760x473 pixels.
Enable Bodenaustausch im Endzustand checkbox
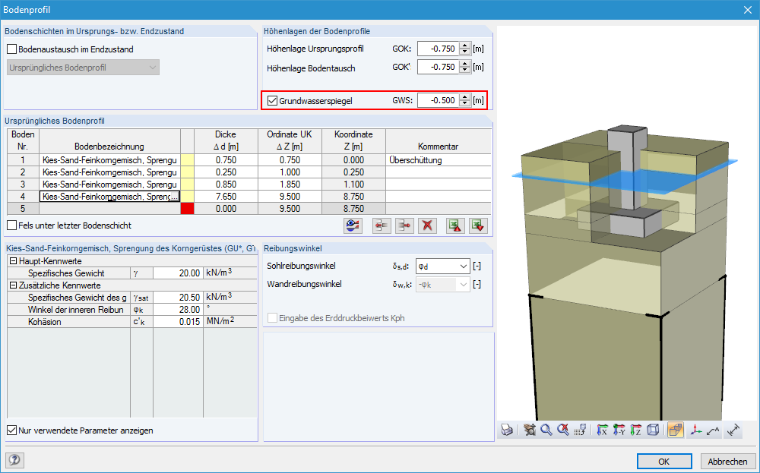12,49
